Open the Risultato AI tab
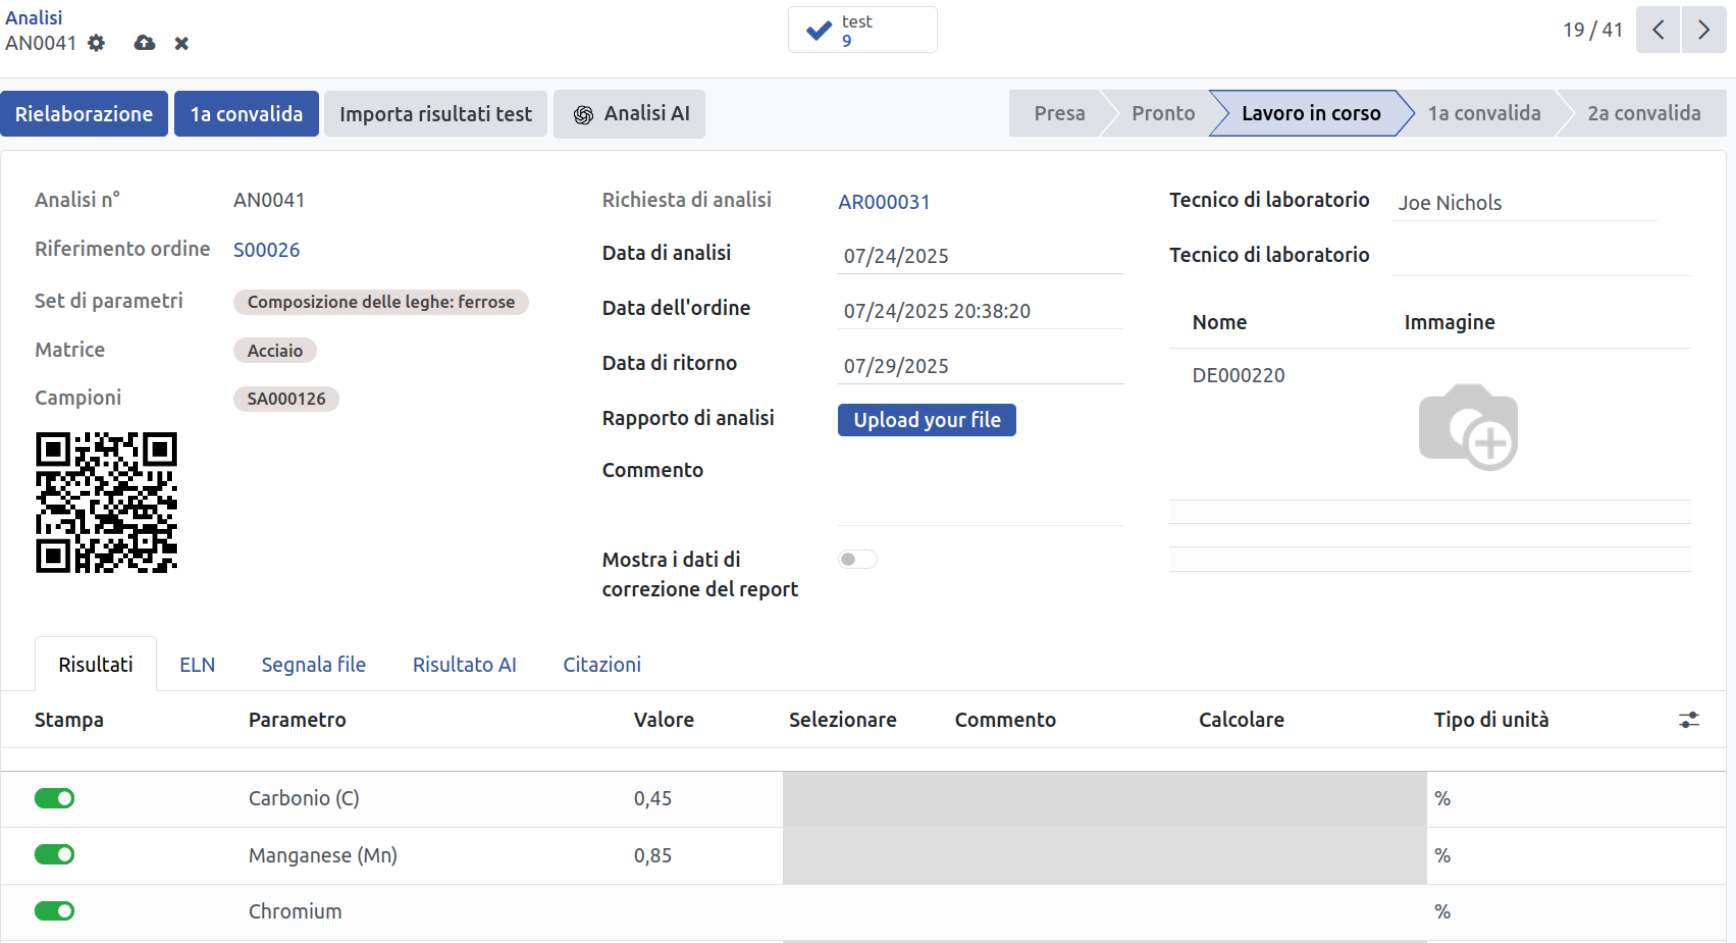The width and height of the screenshot is (1736, 943). (464, 665)
